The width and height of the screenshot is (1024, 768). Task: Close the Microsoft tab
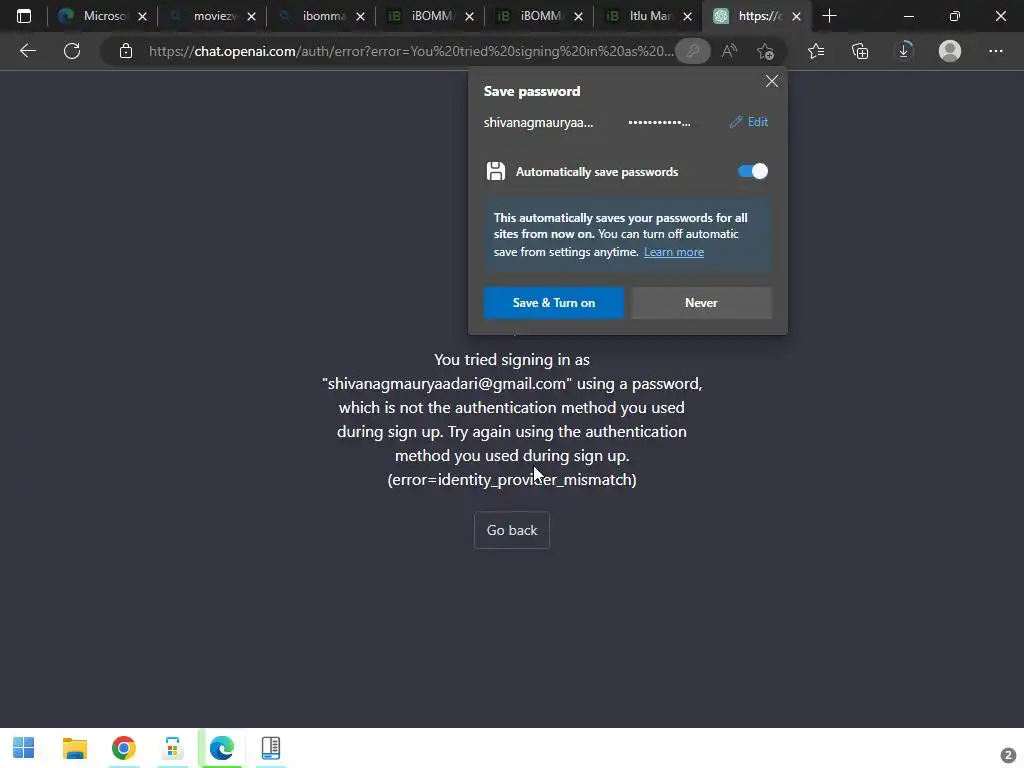142,17
